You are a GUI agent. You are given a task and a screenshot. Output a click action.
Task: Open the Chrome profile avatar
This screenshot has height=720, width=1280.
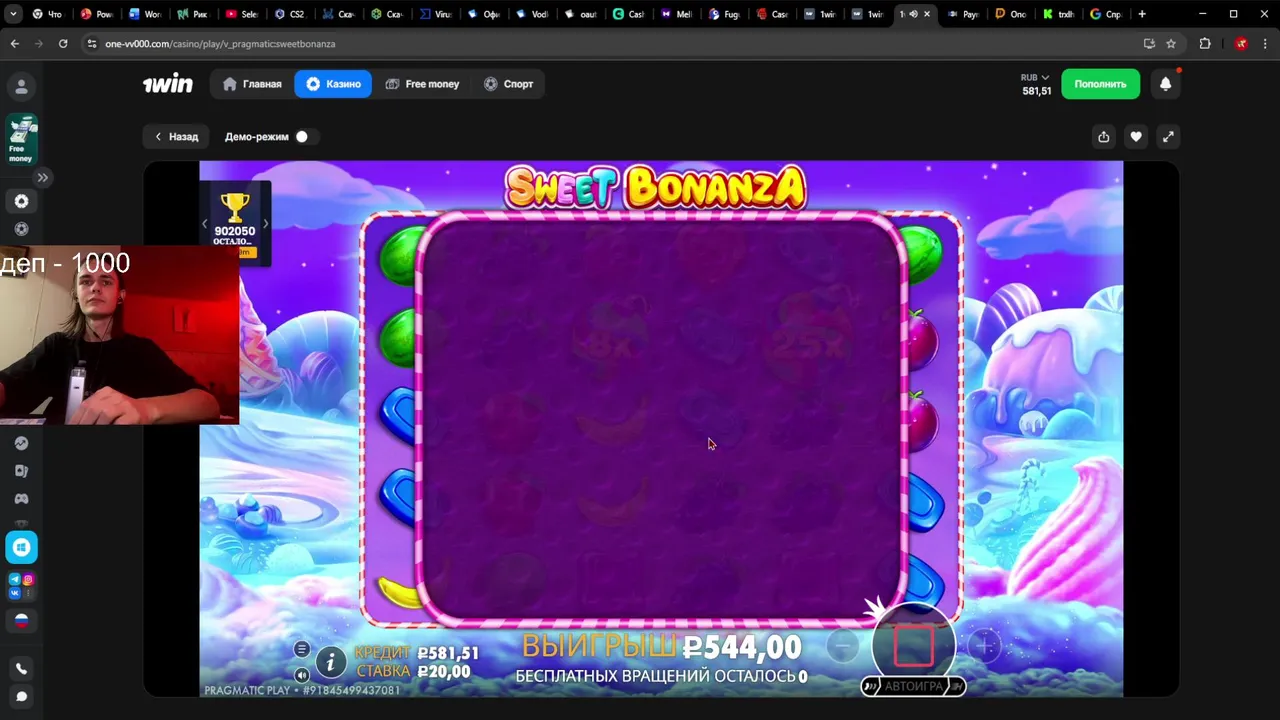[x=1241, y=44]
